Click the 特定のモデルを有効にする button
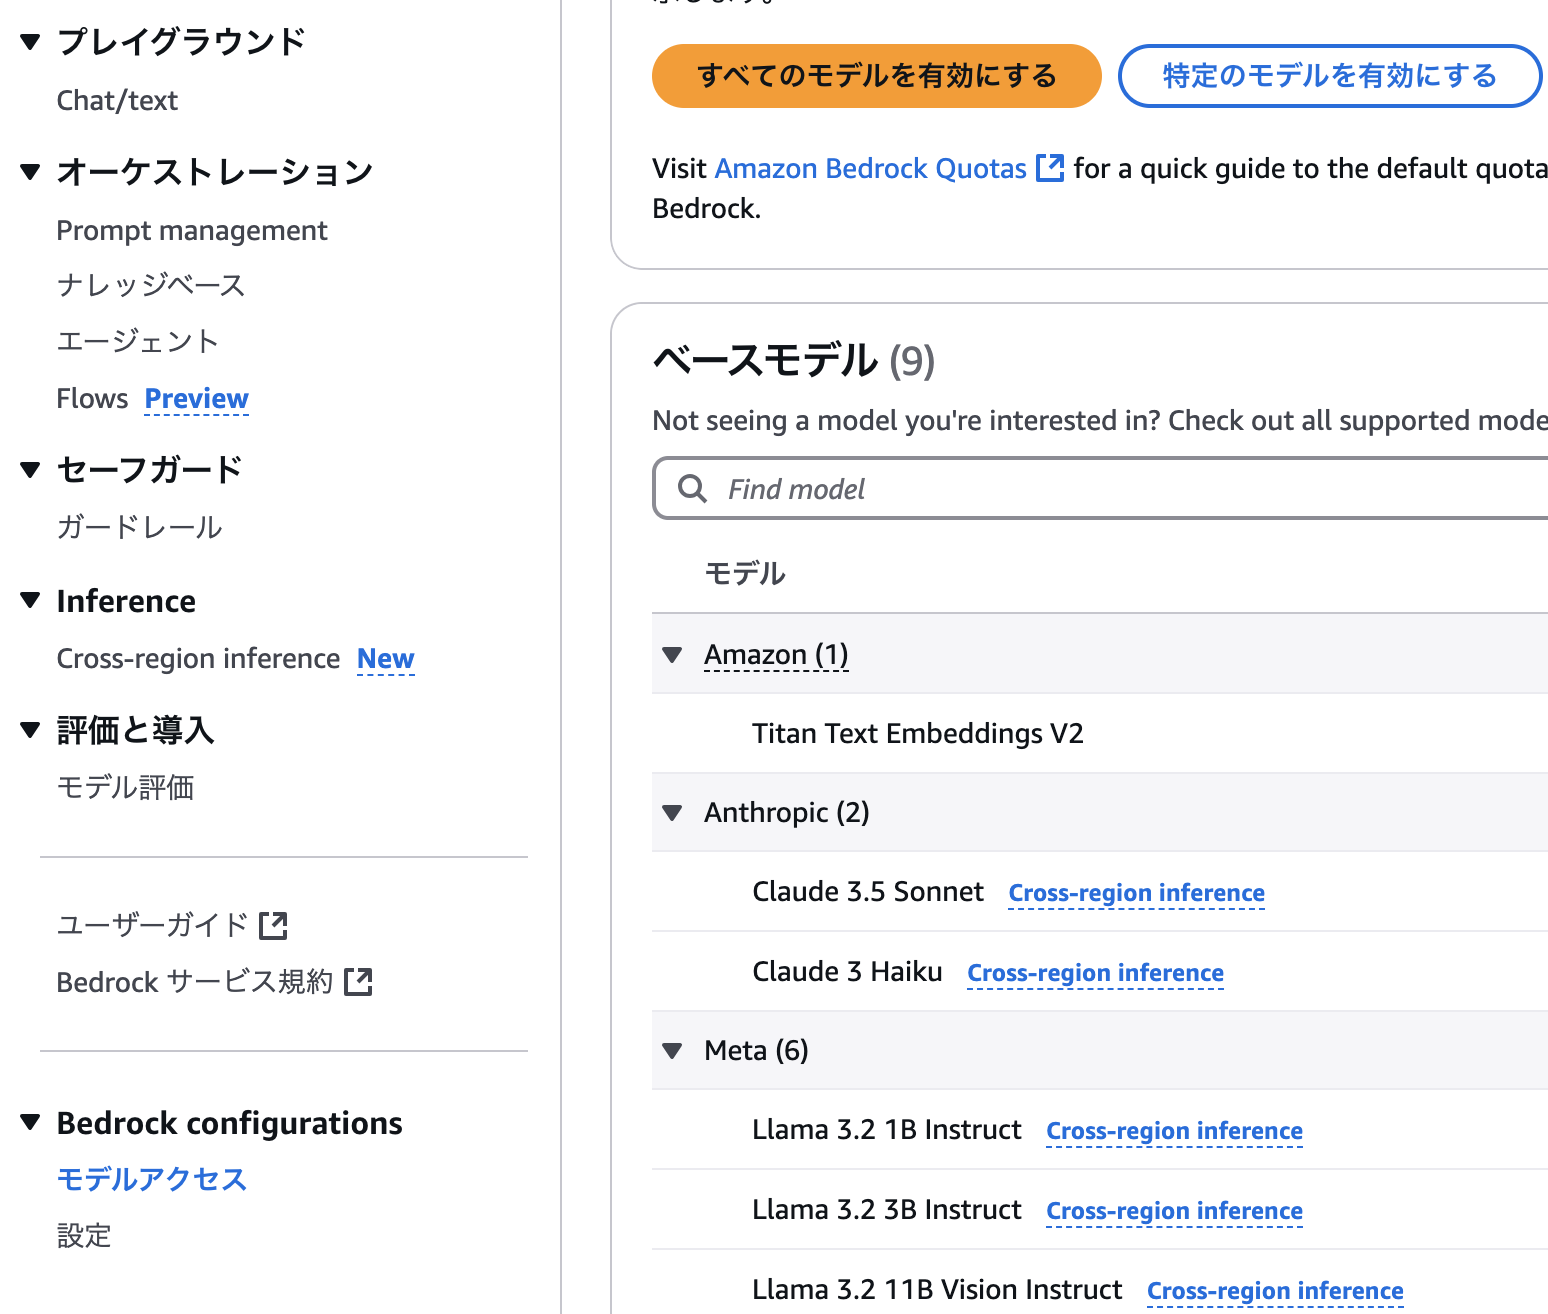The image size is (1548, 1314). pyautogui.click(x=1329, y=76)
